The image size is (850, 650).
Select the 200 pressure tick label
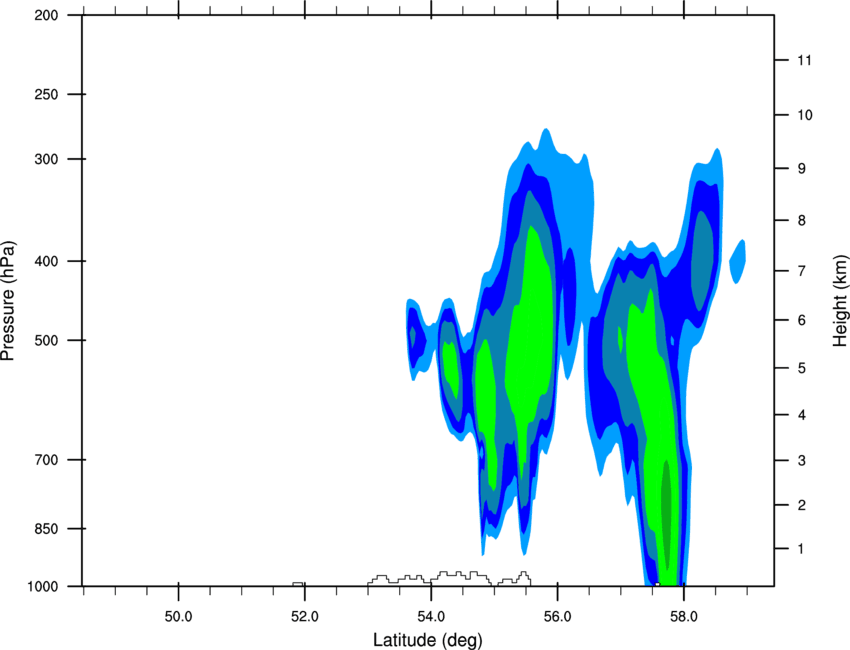click(47, 15)
